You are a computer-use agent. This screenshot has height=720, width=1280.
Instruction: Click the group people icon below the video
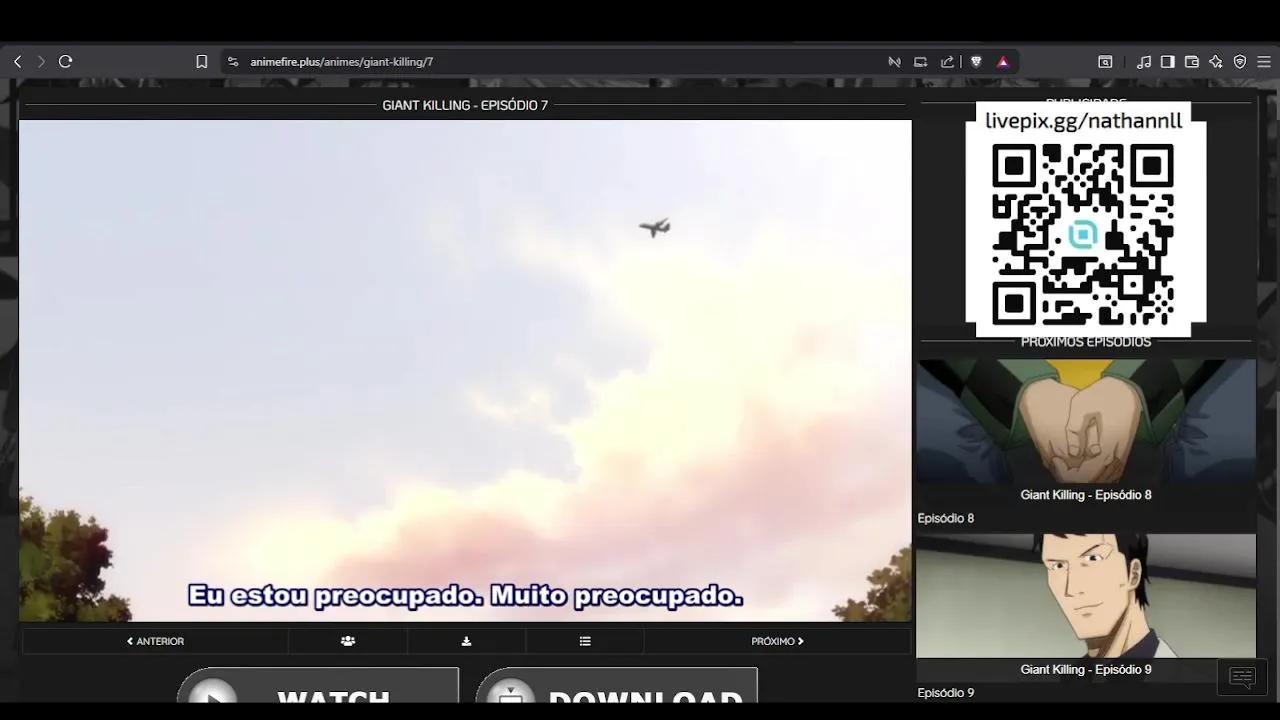(348, 641)
